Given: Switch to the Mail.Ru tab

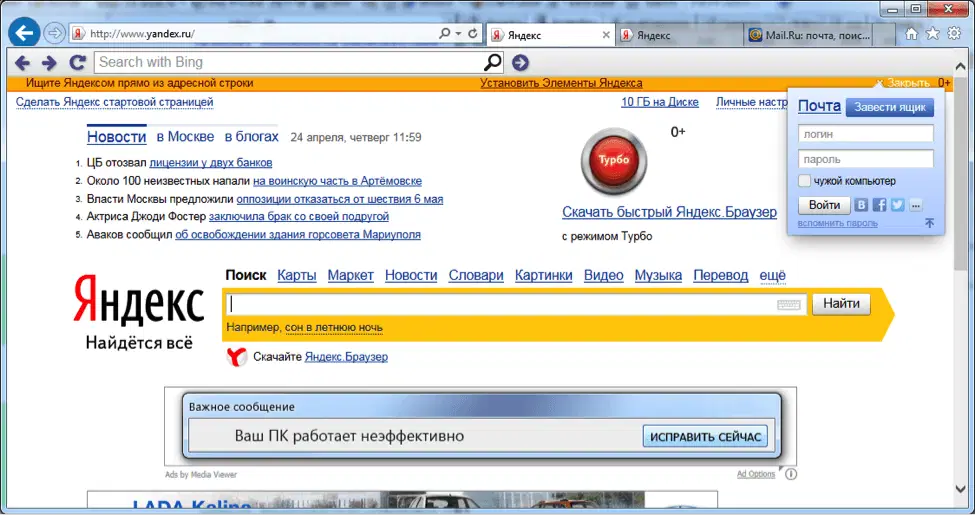Looking at the screenshot, I should [808, 35].
